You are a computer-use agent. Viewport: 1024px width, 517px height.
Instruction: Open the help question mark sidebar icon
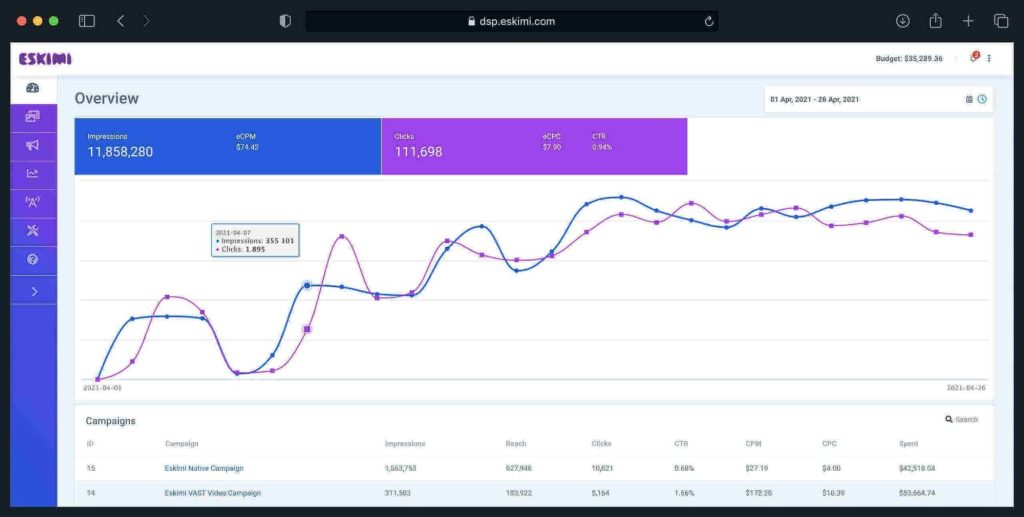point(32,259)
